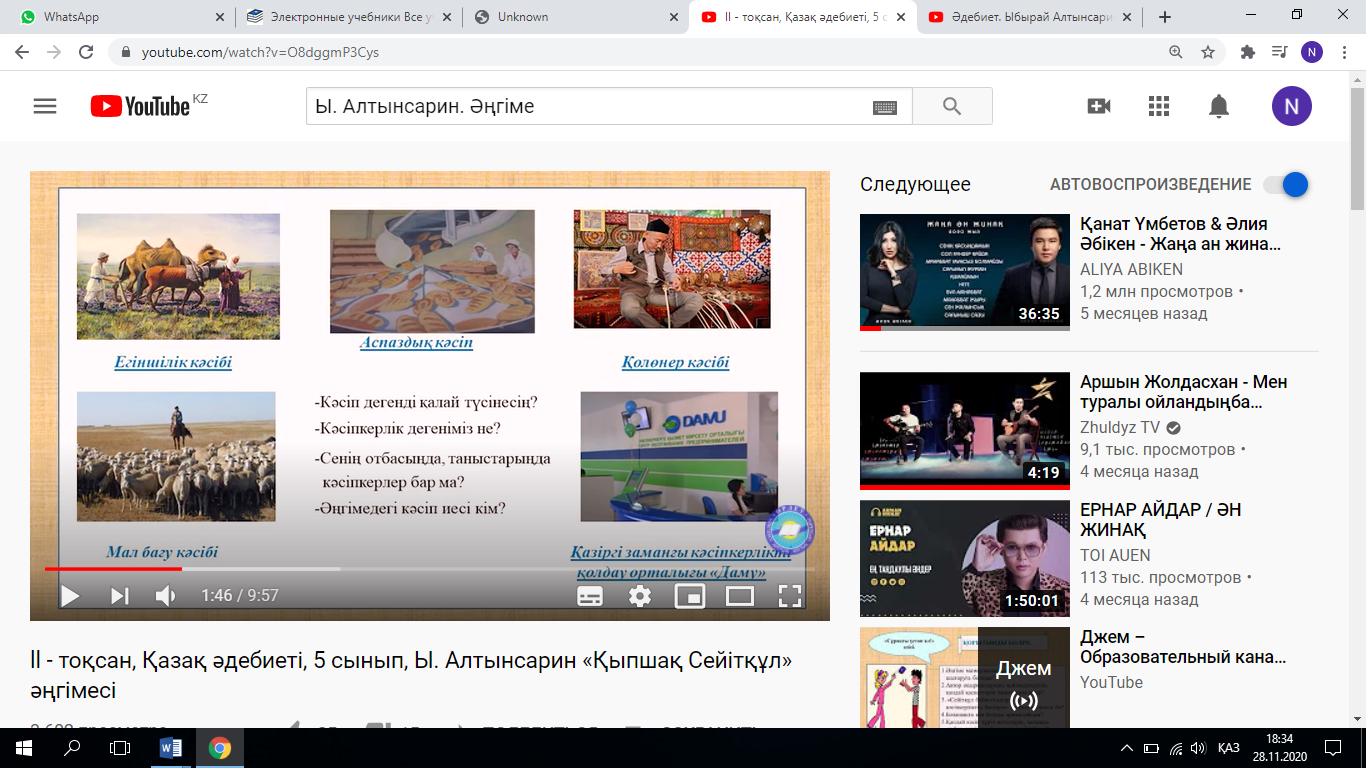Play the paused video
This screenshot has height=768, width=1366.
[70, 596]
